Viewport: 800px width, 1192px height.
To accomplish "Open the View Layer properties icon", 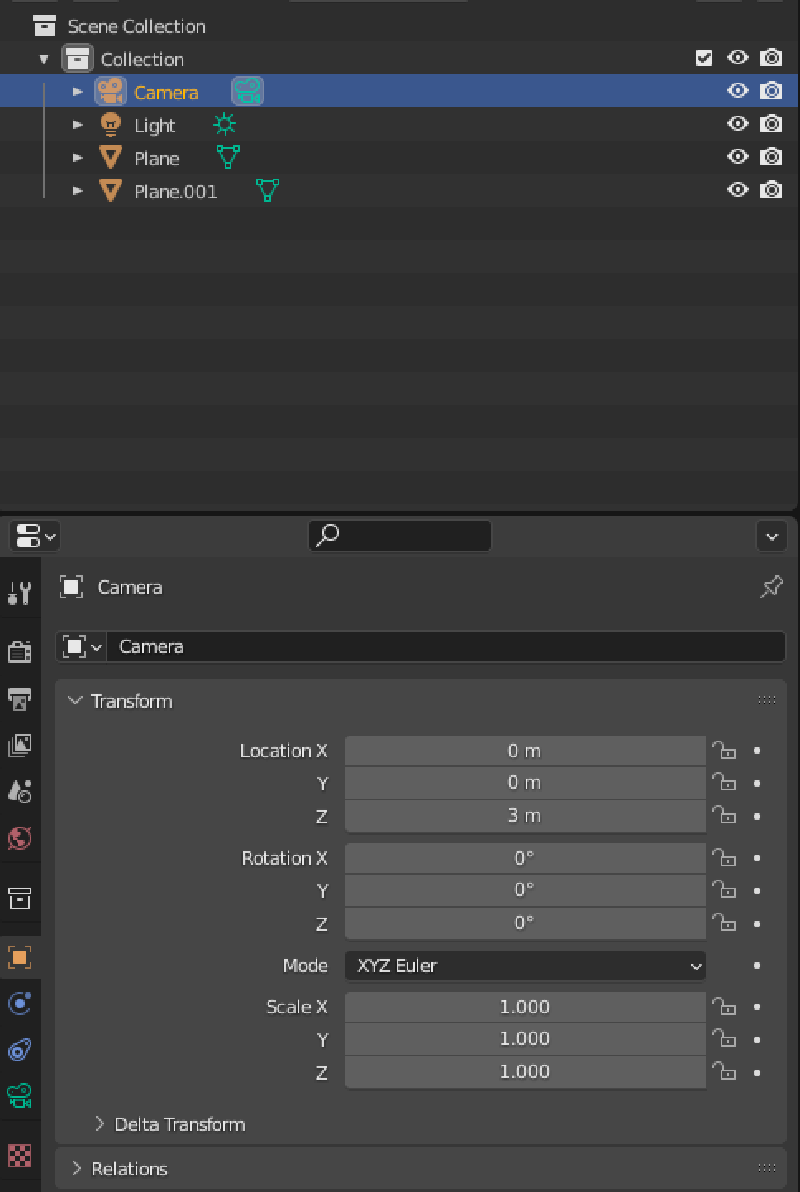I will pos(19,745).
